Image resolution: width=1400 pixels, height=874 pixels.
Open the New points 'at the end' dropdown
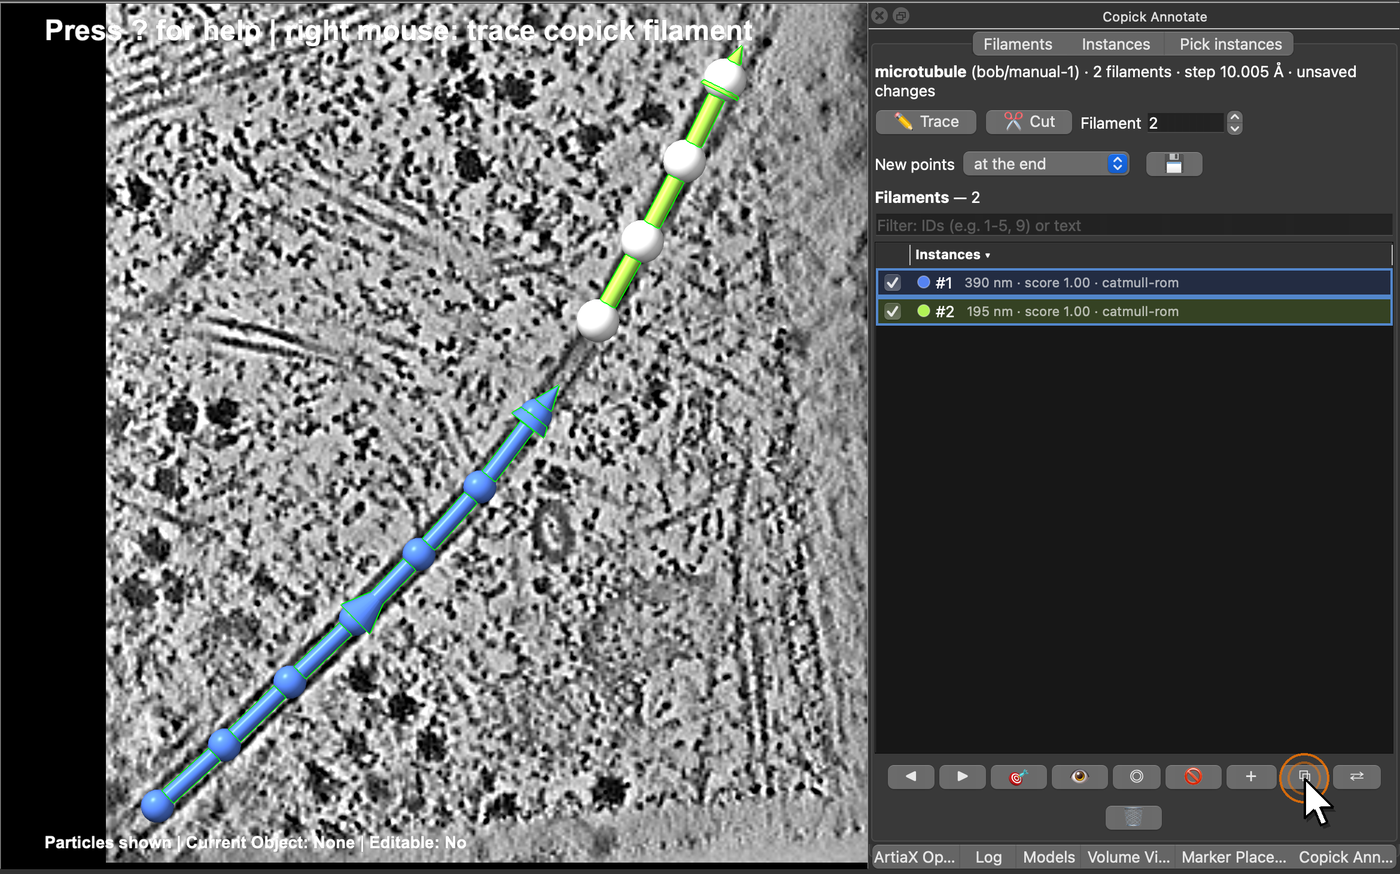tap(1046, 164)
